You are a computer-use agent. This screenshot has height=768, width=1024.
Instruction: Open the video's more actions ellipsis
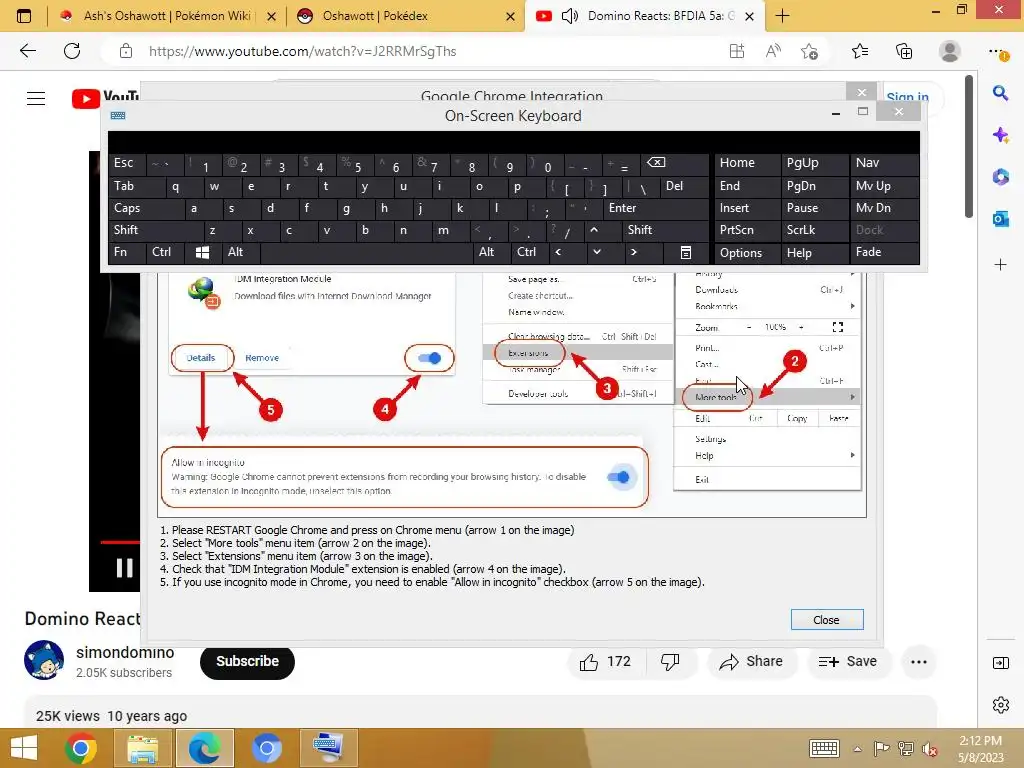(x=919, y=662)
